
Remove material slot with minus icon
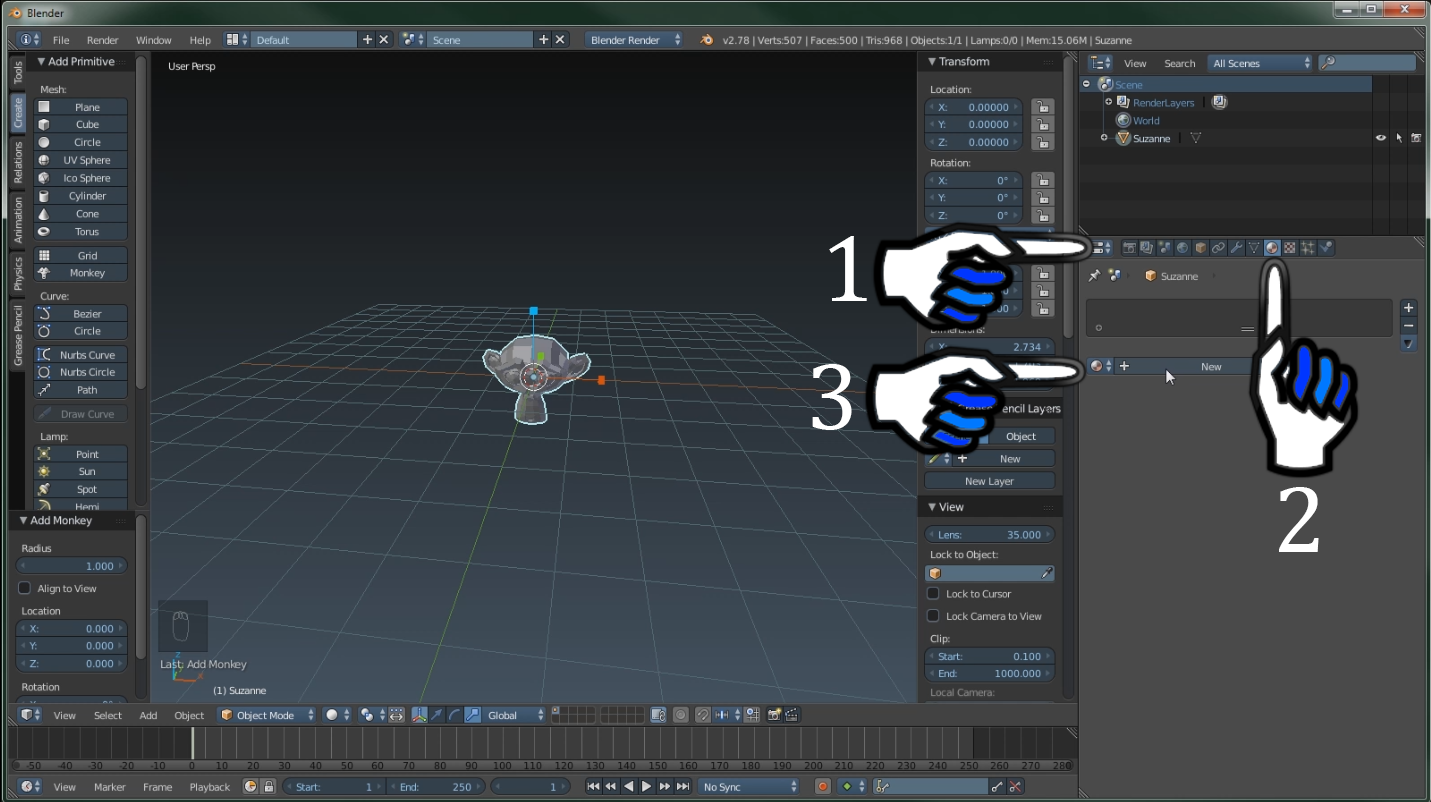1409,326
